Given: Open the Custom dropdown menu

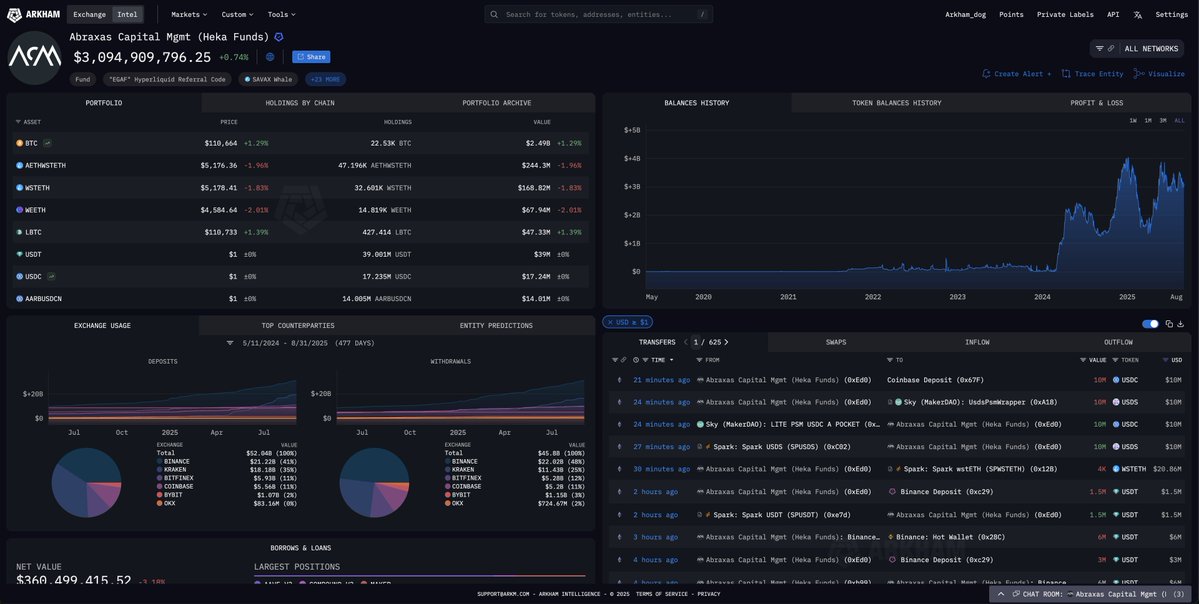Looking at the screenshot, I should (239, 15).
